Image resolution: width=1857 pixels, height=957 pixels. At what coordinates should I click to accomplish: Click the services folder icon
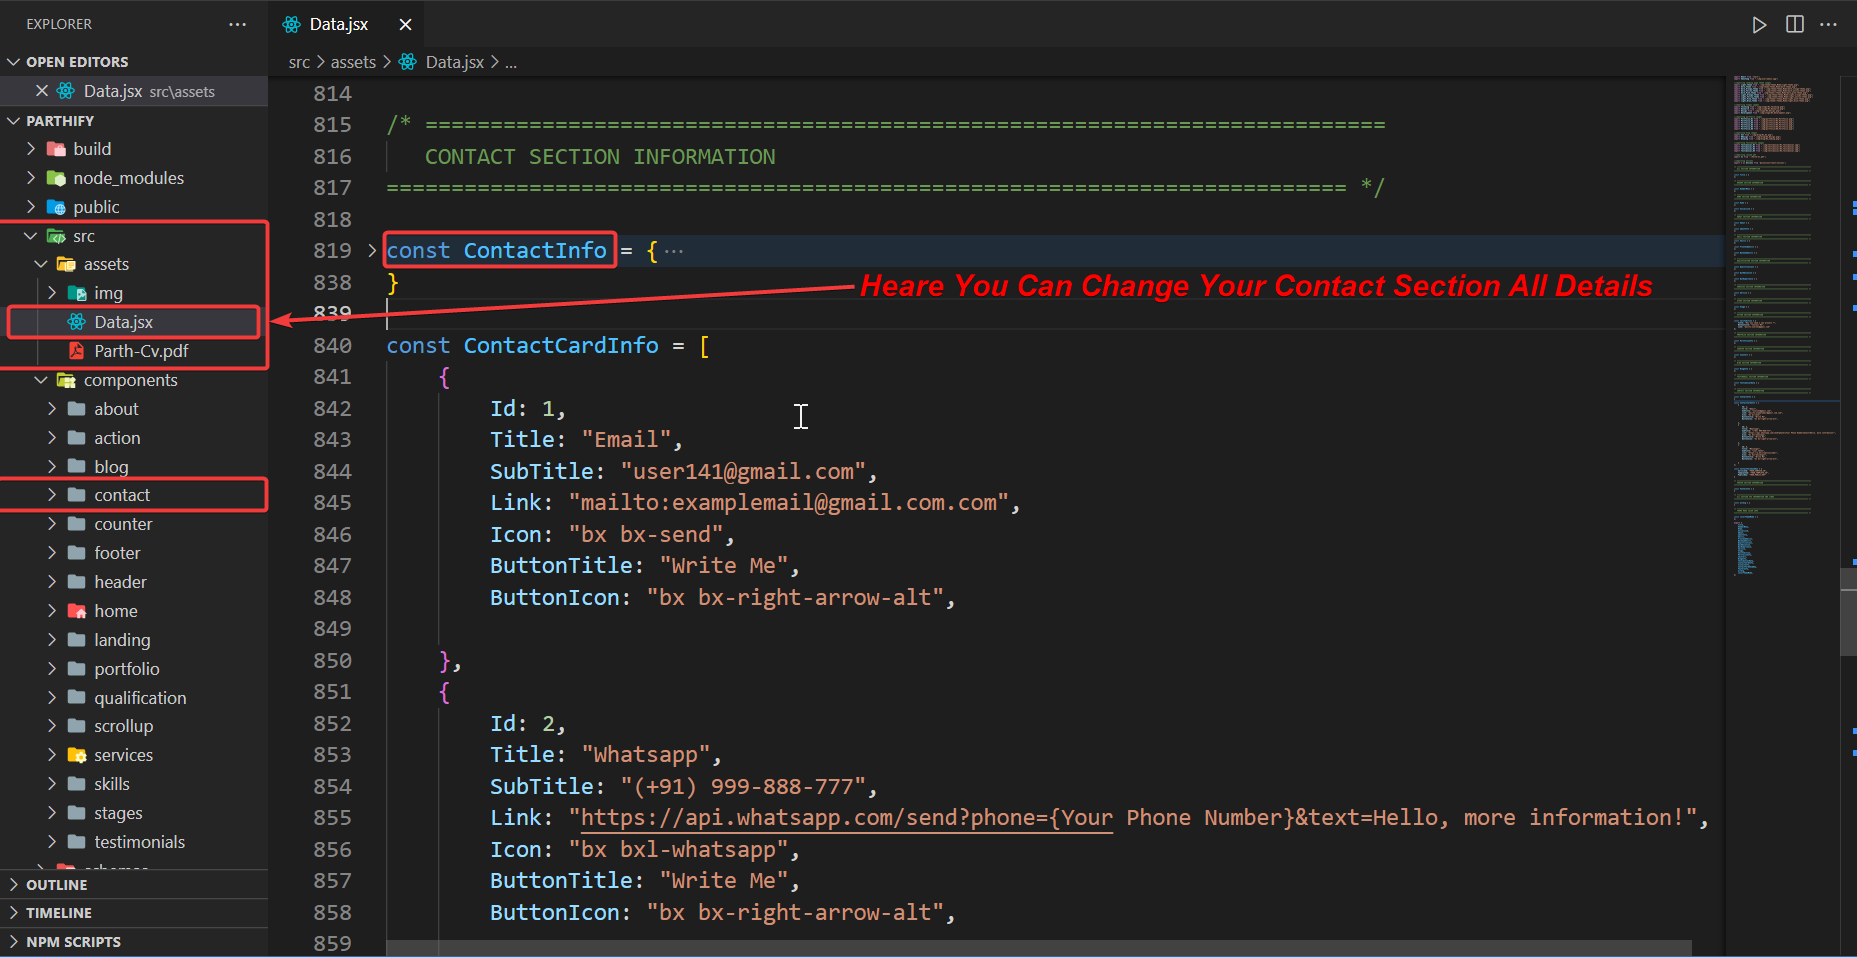[x=77, y=755]
